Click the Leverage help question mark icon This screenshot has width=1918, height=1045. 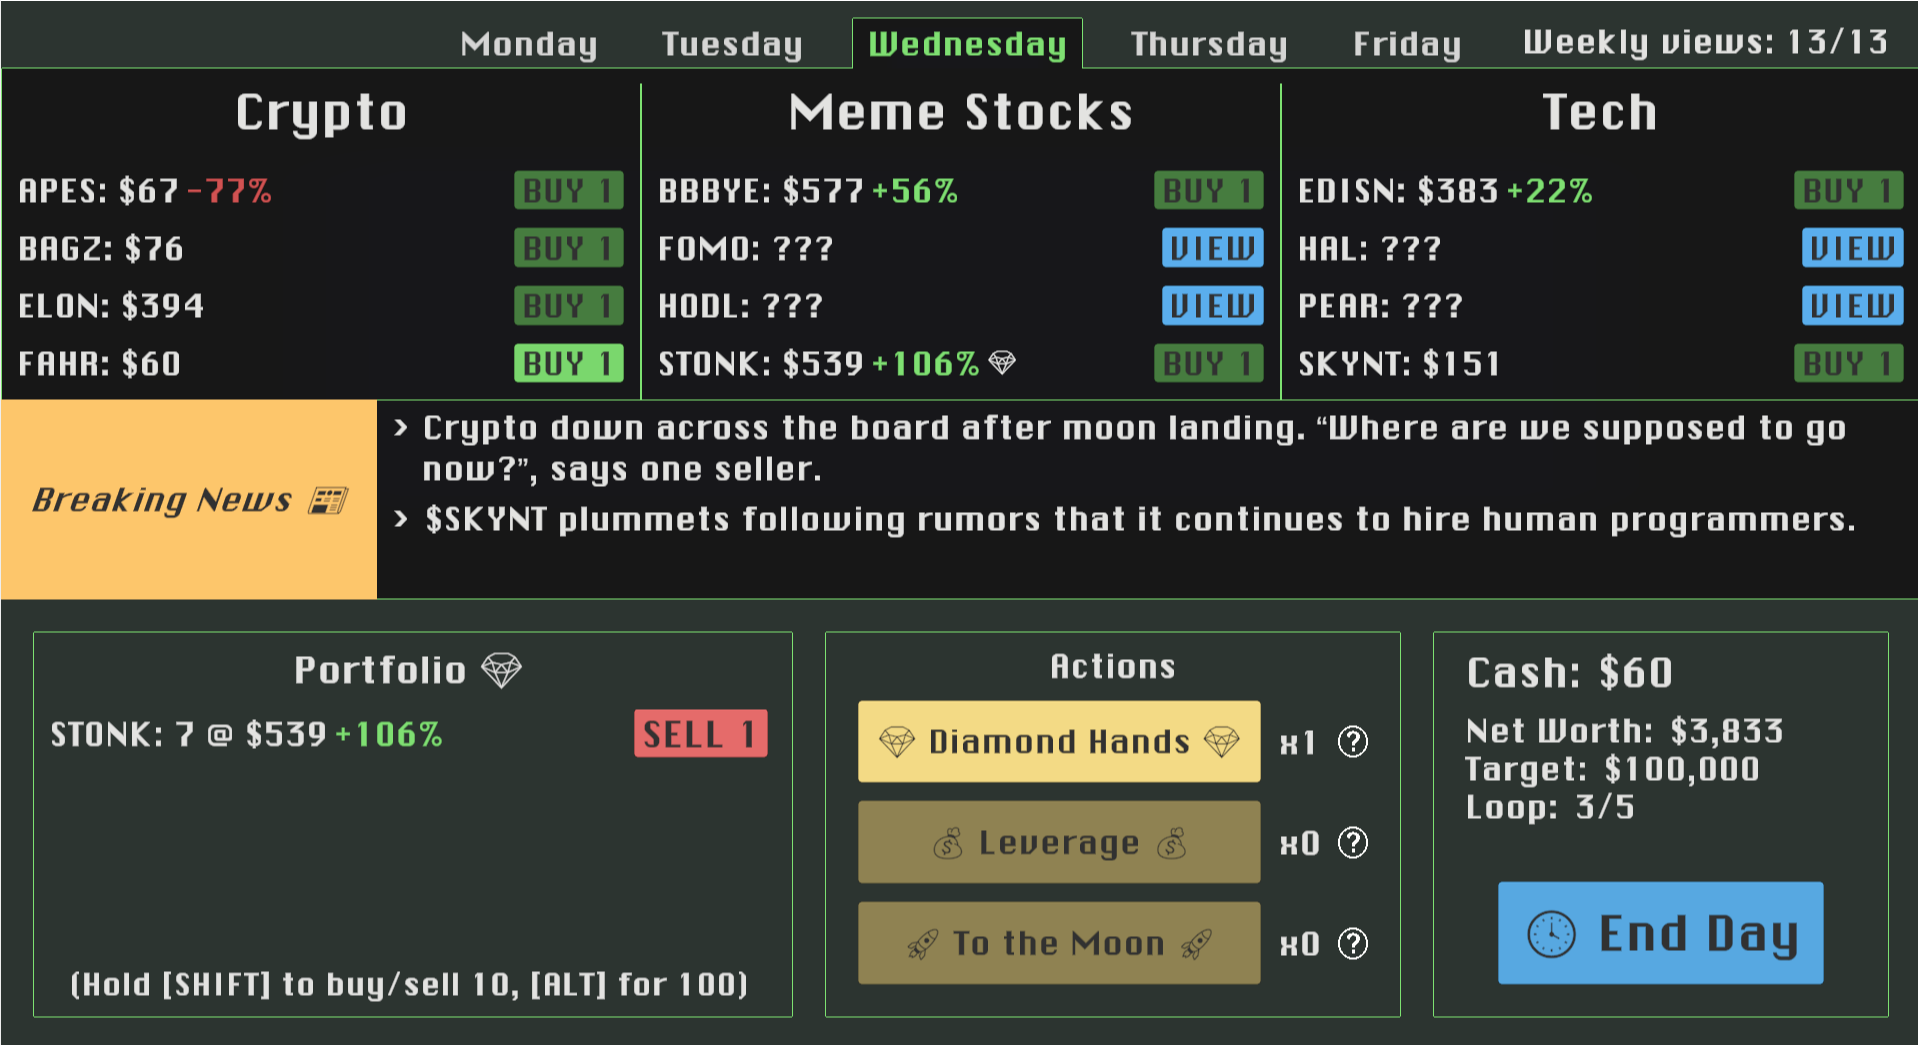coord(1352,843)
